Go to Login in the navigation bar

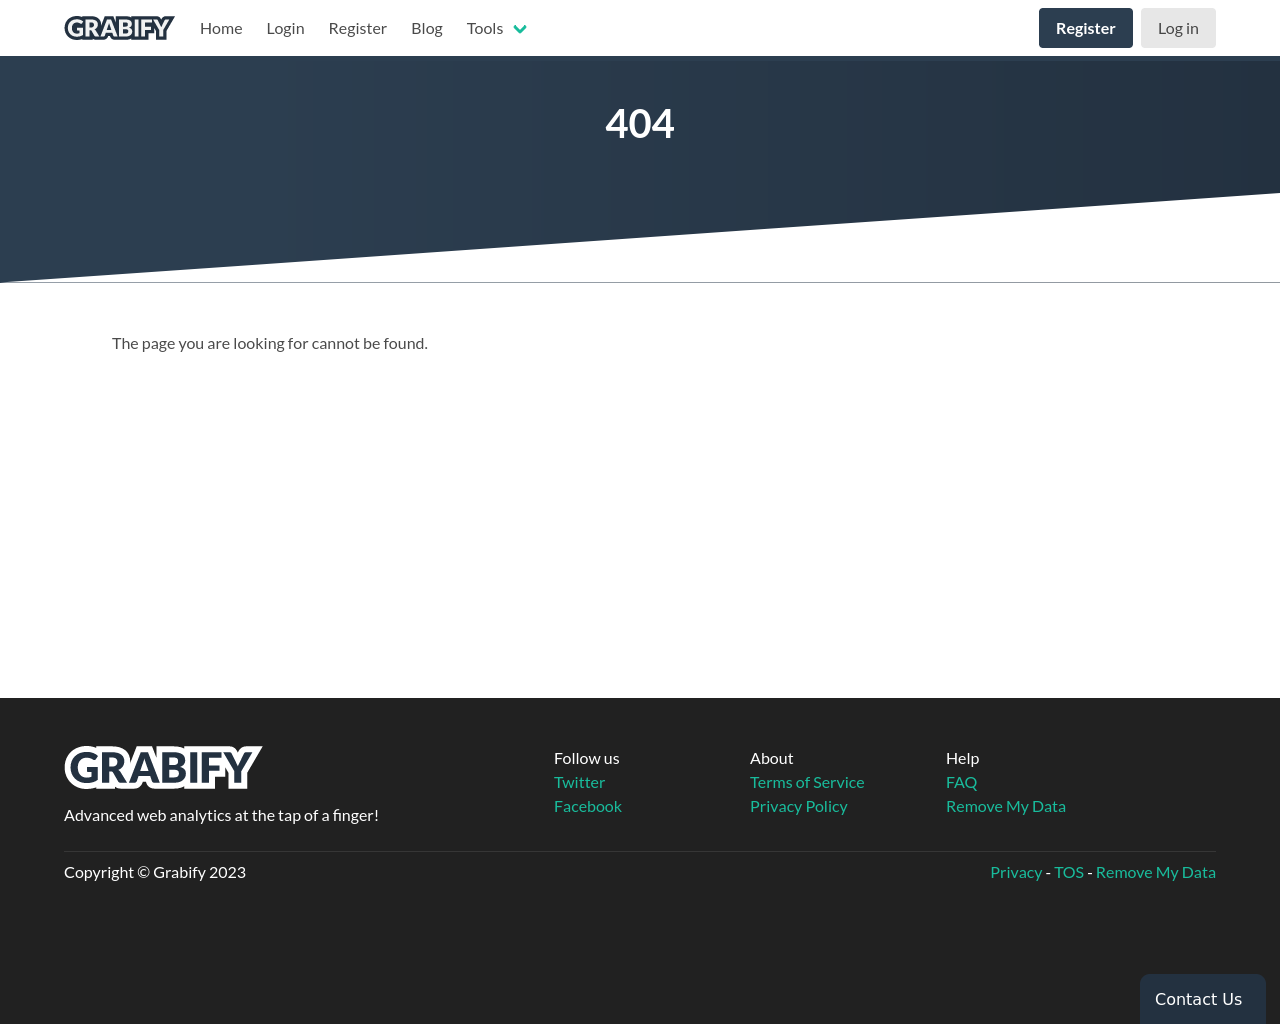coord(285,28)
